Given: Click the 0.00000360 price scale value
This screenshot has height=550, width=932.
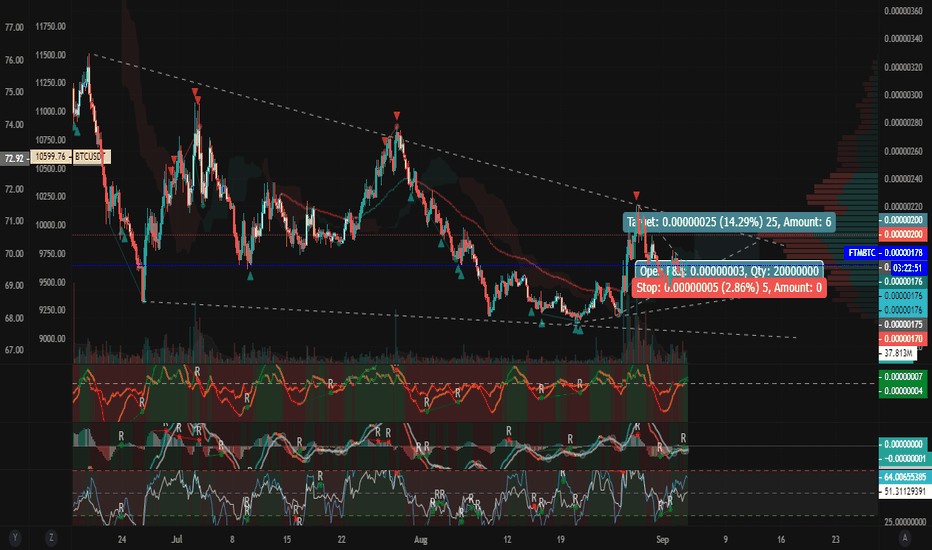Looking at the screenshot, I should pyautogui.click(x=903, y=11).
